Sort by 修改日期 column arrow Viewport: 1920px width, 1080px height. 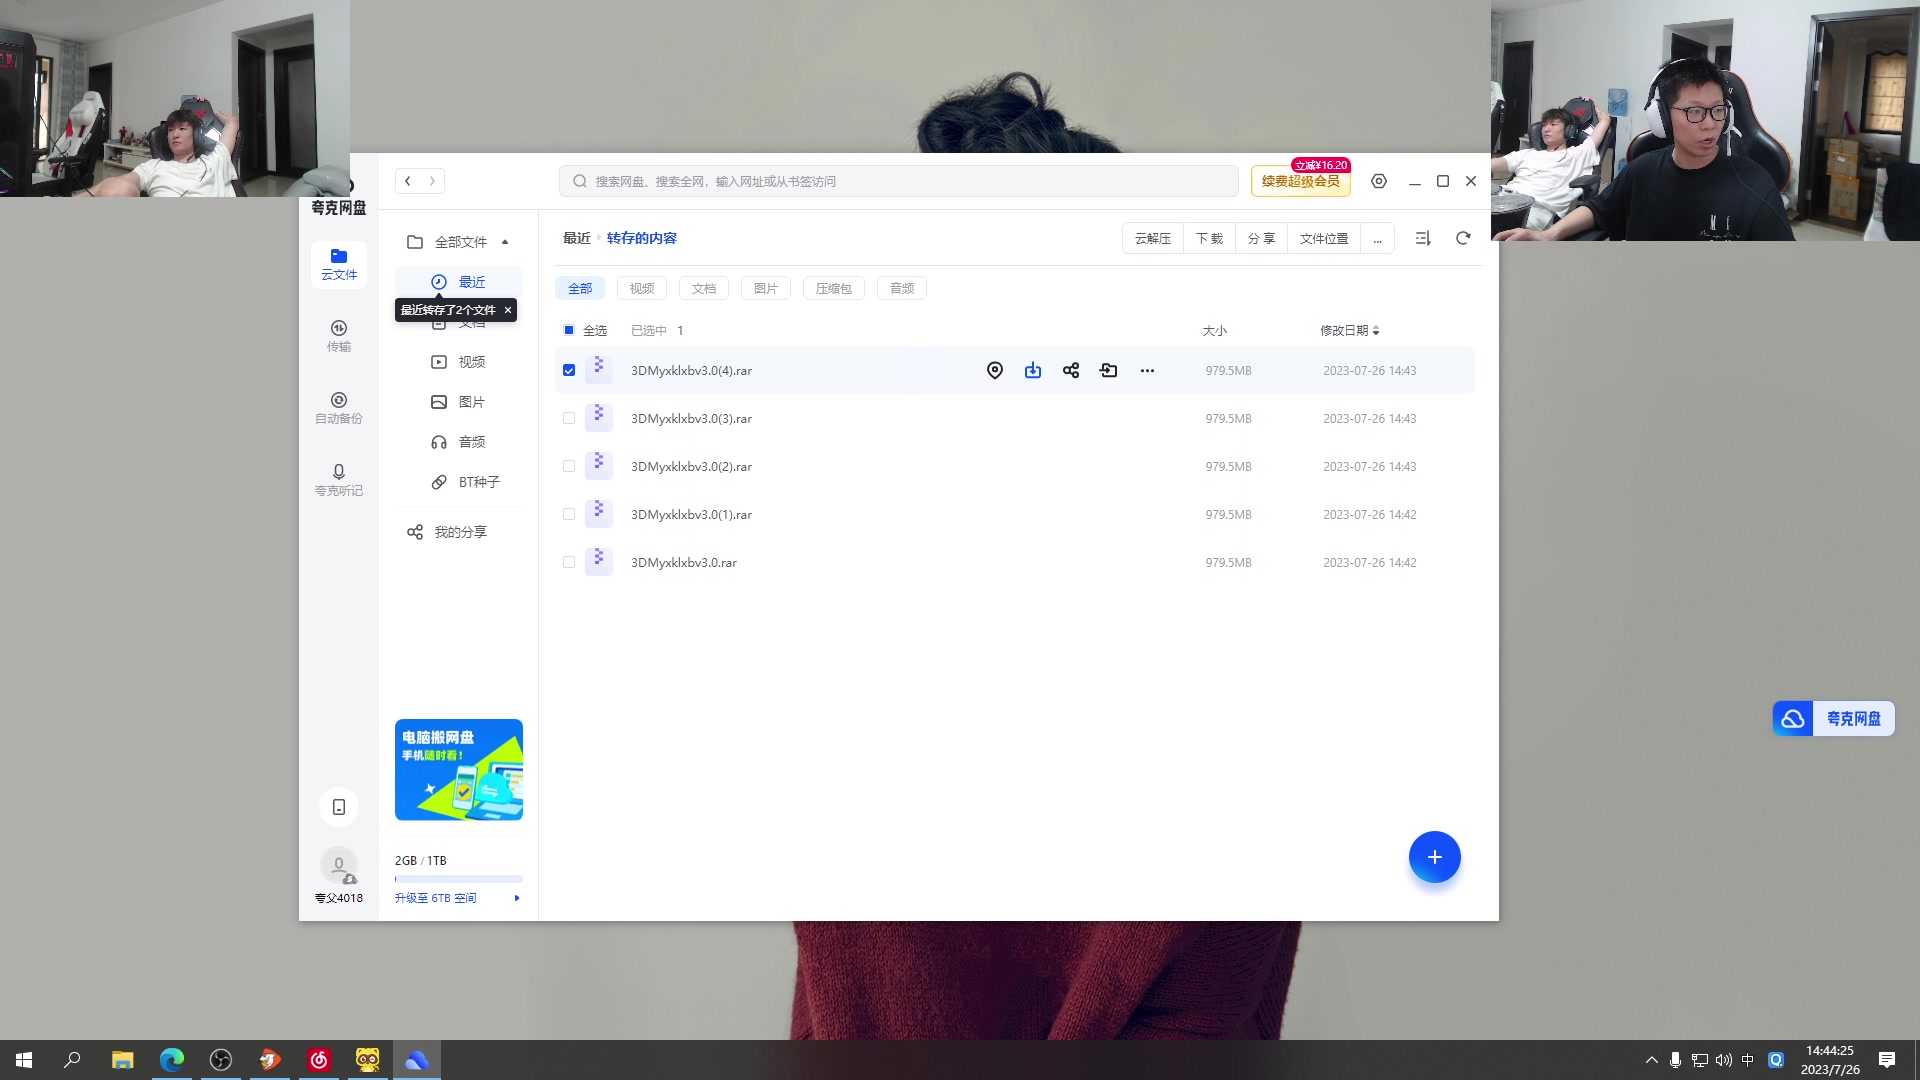pos(1376,330)
